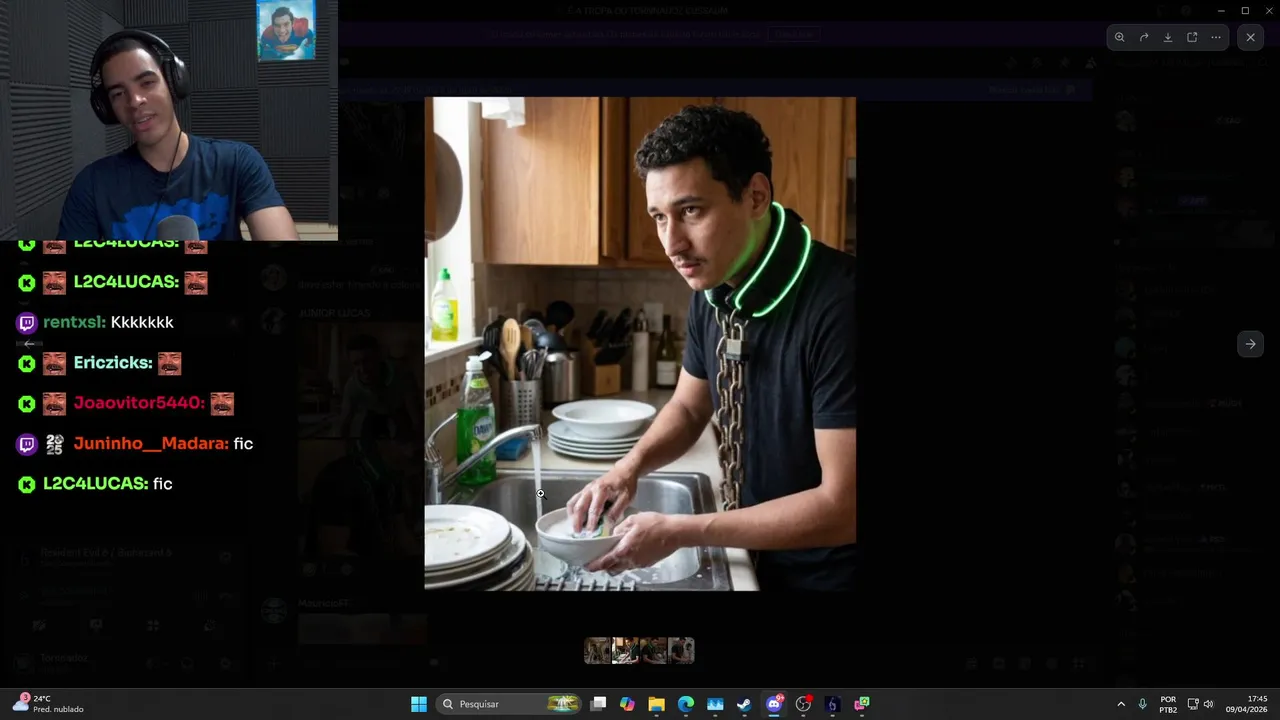Open the dark number-6 app in the taskbar
The image size is (1280, 720).
(832, 704)
